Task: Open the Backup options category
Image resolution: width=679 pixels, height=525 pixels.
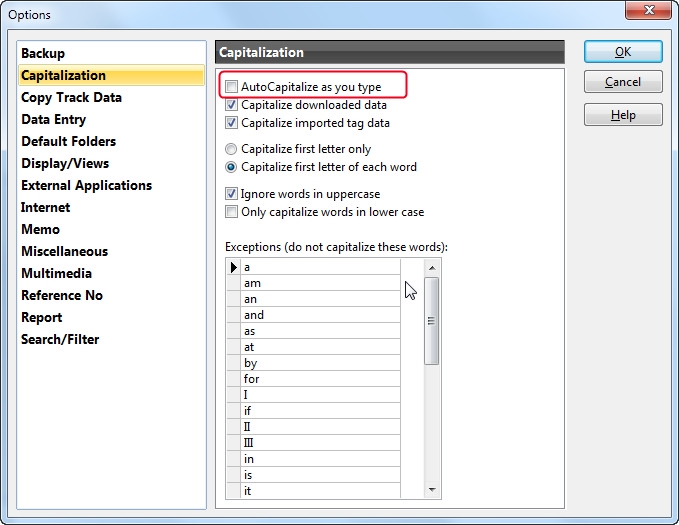Action: pos(43,53)
